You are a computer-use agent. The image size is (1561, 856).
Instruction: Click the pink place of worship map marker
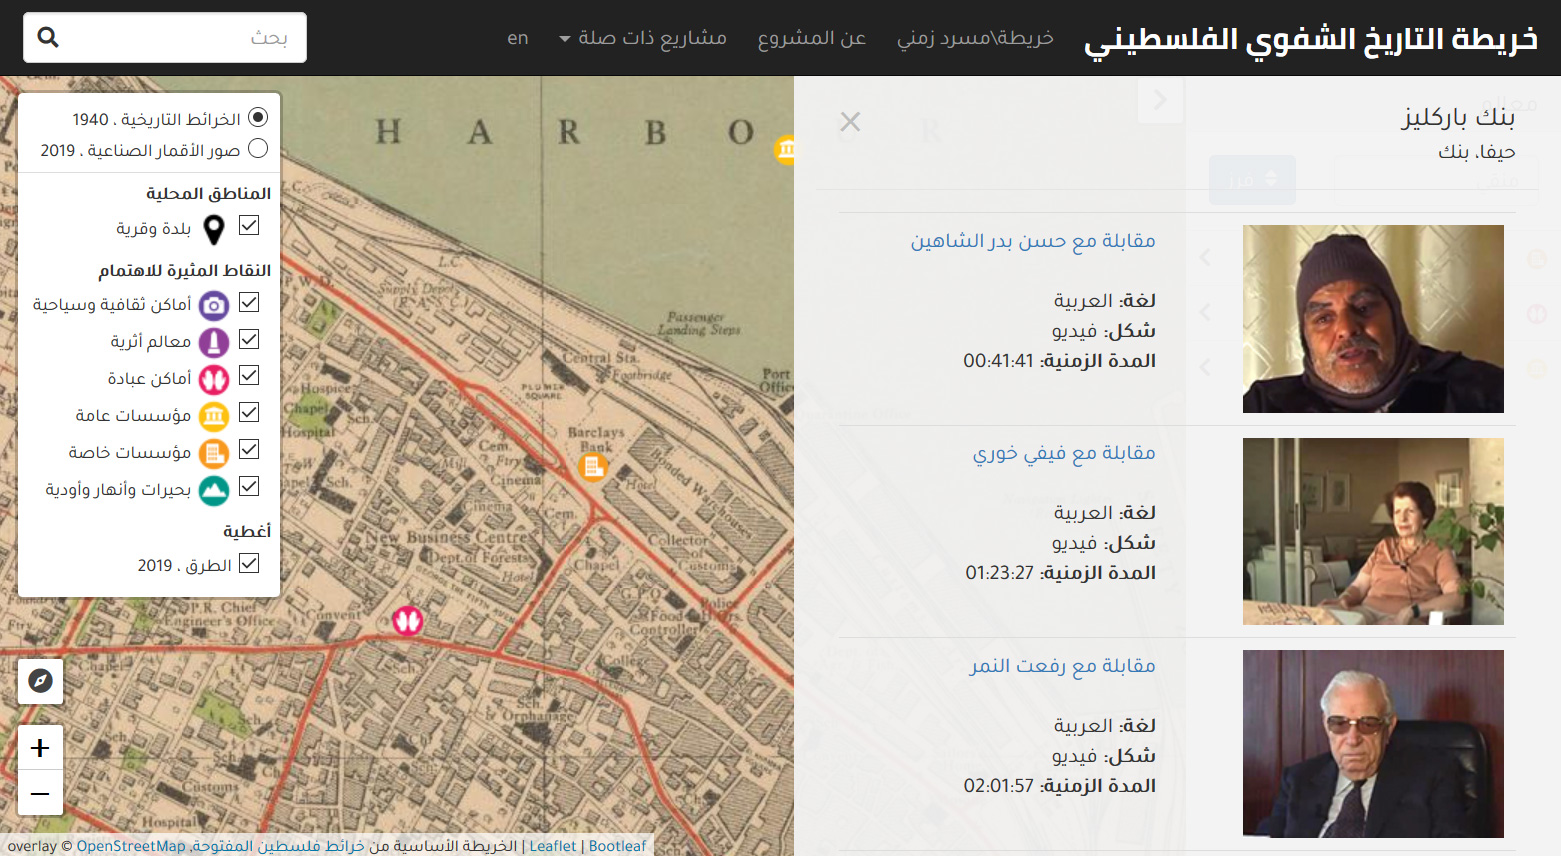407,621
